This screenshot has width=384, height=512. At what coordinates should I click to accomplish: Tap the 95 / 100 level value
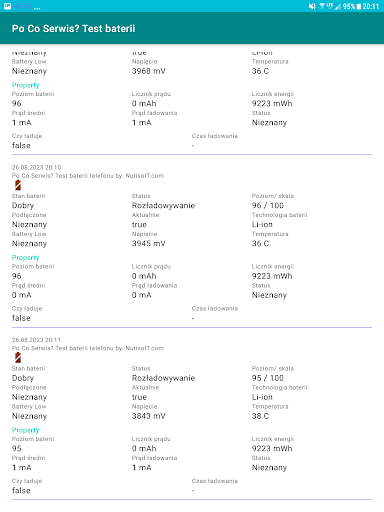pyautogui.click(x=268, y=378)
